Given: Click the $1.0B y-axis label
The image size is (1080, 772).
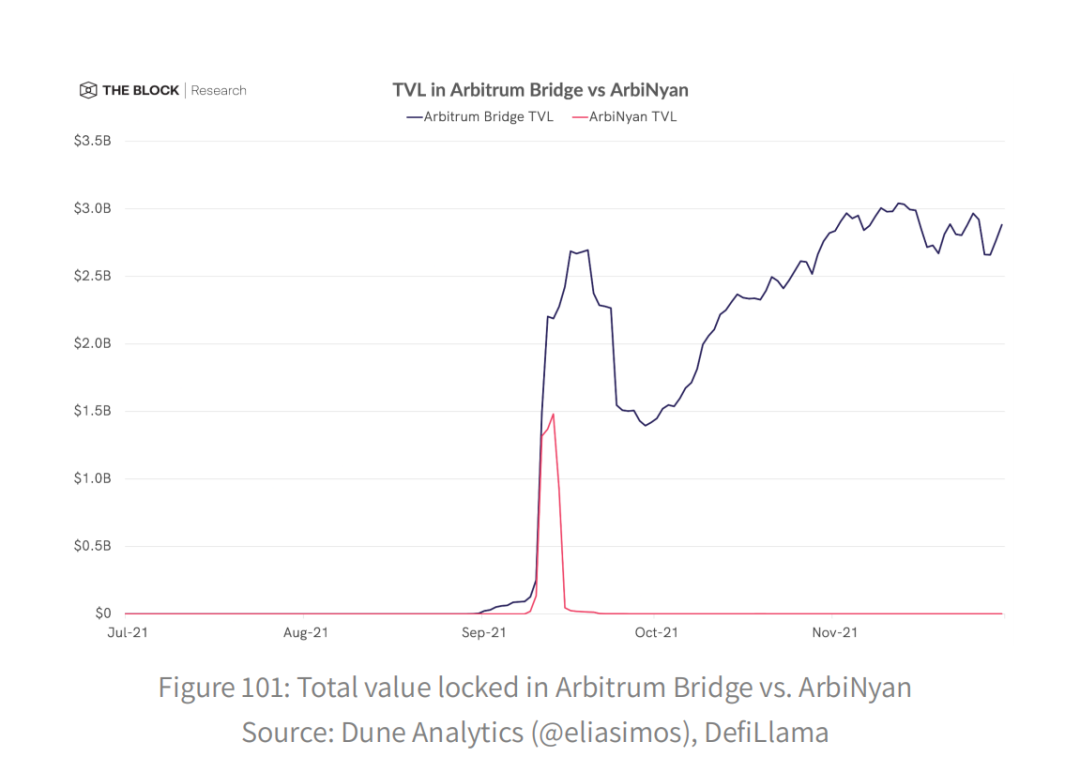Looking at the screenshot, I should point(92,479).
